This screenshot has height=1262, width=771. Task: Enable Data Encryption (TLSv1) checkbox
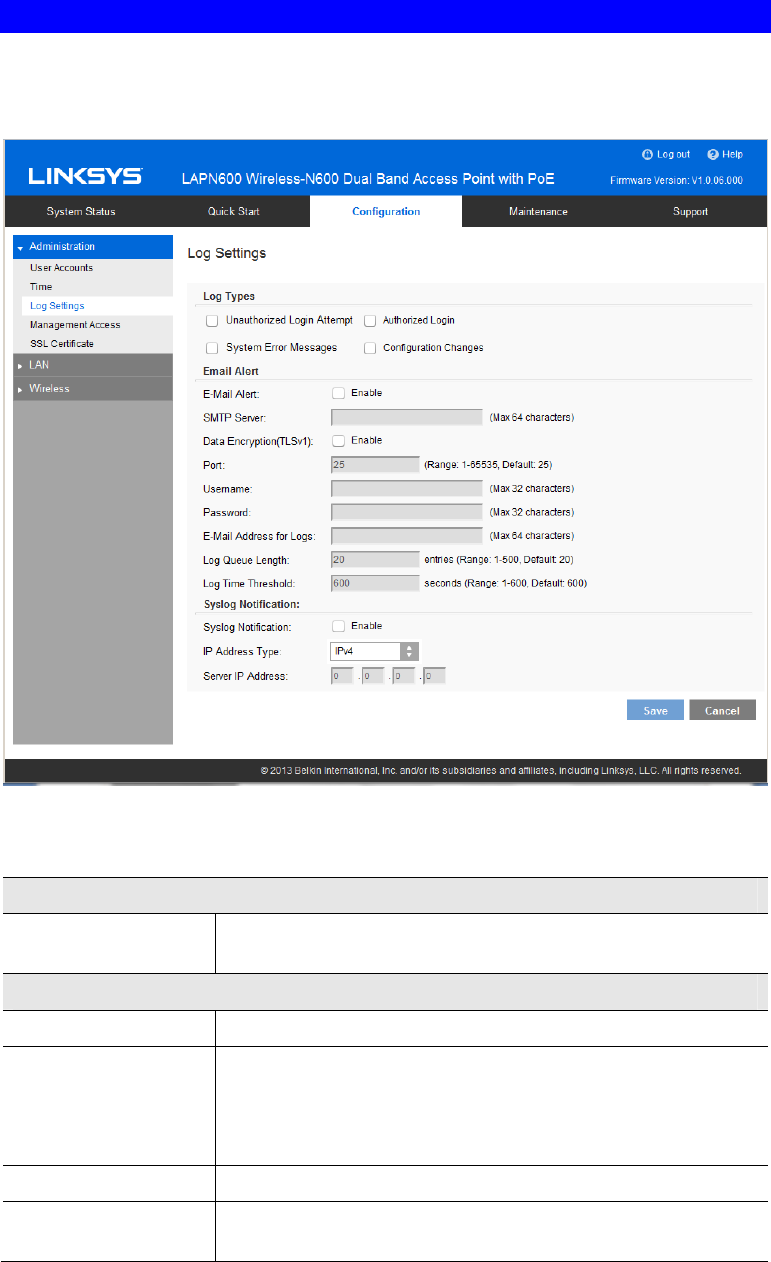pos(338,440)
